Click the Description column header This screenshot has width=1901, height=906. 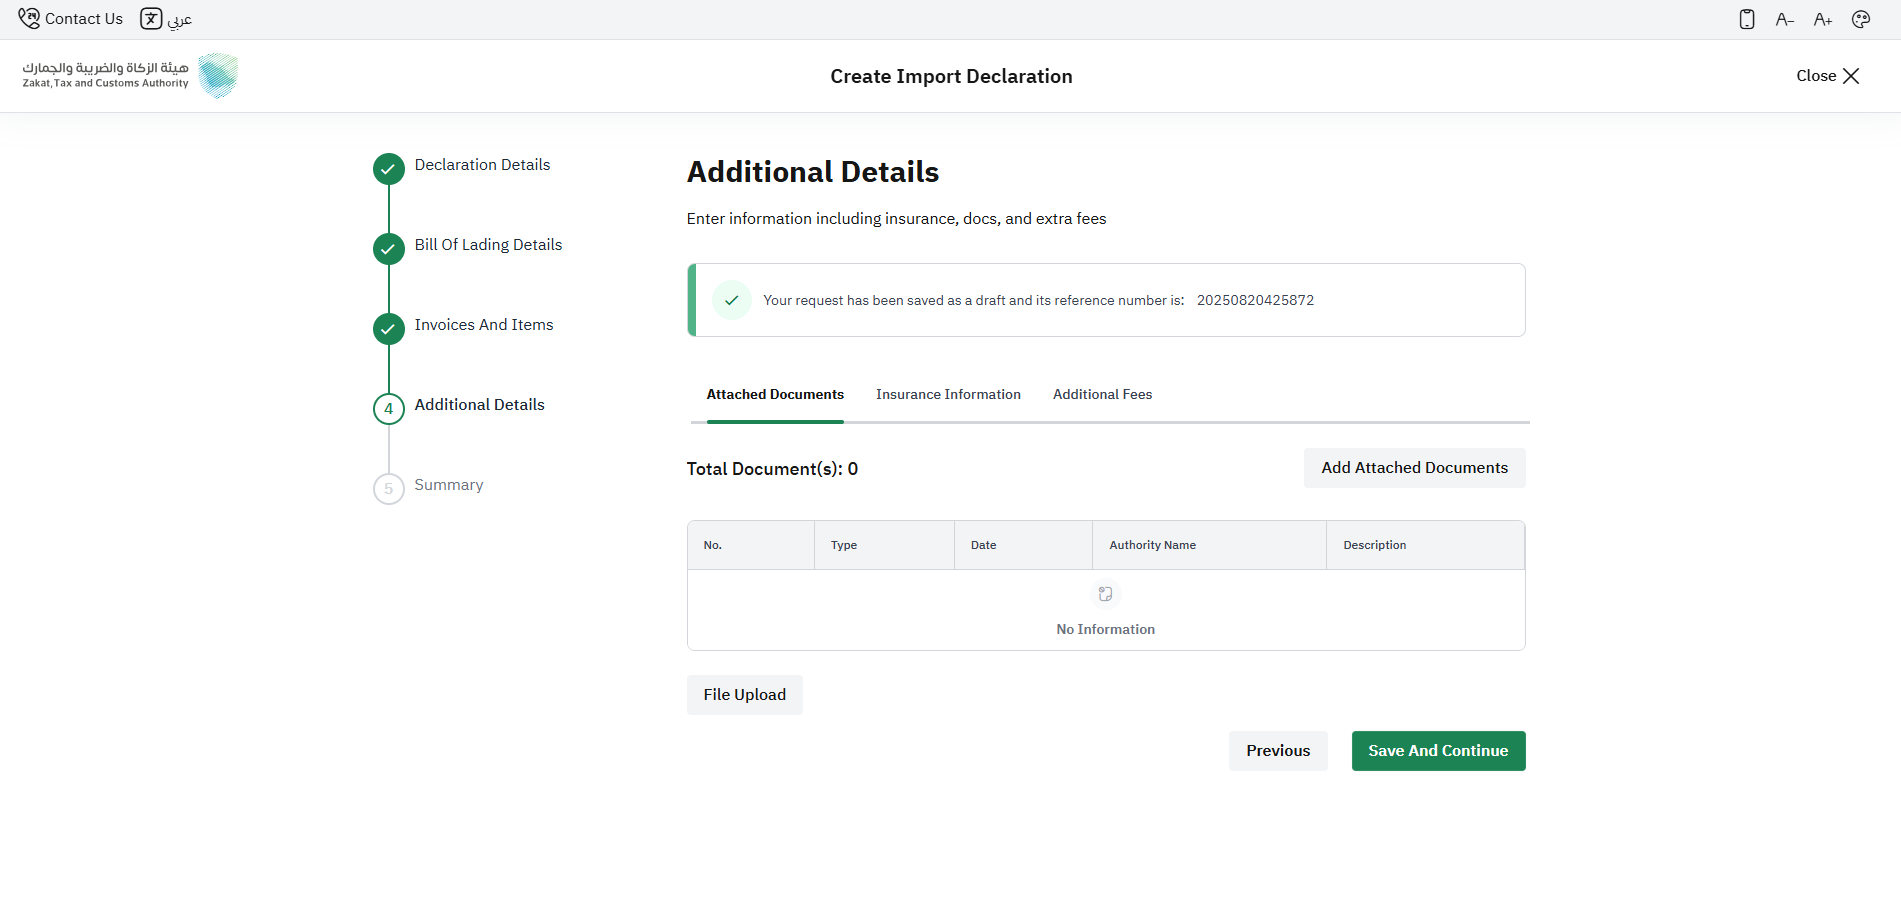1425,545
